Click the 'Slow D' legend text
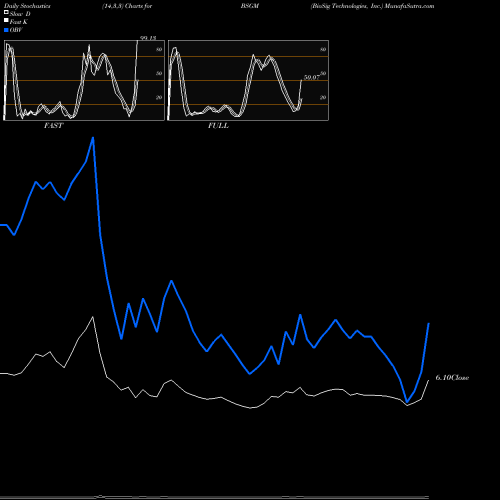500x500 pixels. [x=20, y=14]
